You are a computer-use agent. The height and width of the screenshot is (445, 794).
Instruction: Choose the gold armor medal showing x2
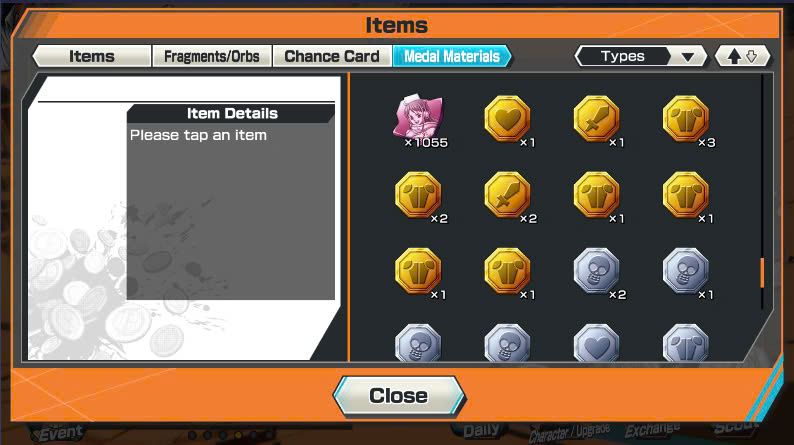(x=418, y=194)
